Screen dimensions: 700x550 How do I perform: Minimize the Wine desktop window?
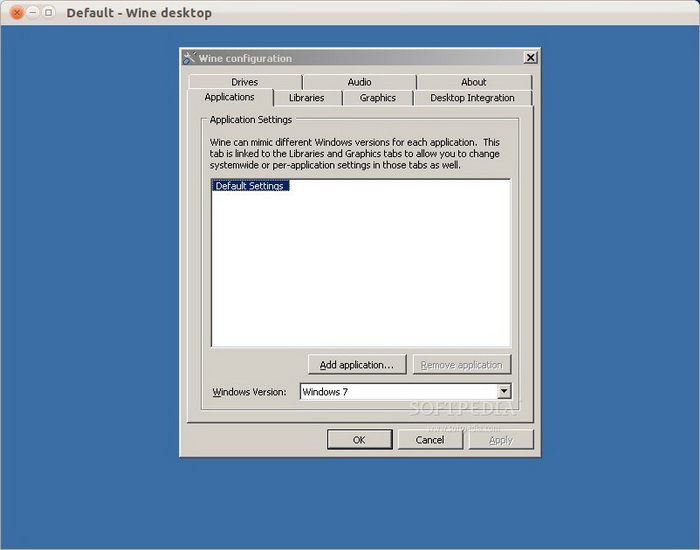tap(33, 13)
